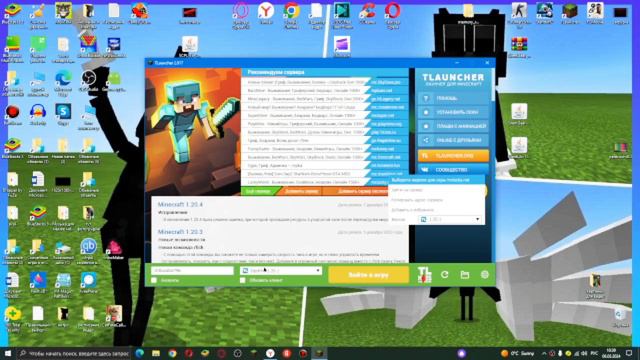Open the Minecraft 1.20.3 news heading
This screenshot has height=360, width=640.
[180, 231]
